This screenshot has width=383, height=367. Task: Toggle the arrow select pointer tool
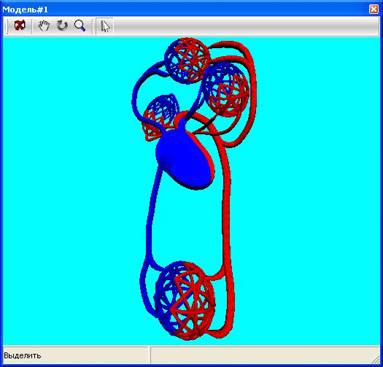point(105,26)
